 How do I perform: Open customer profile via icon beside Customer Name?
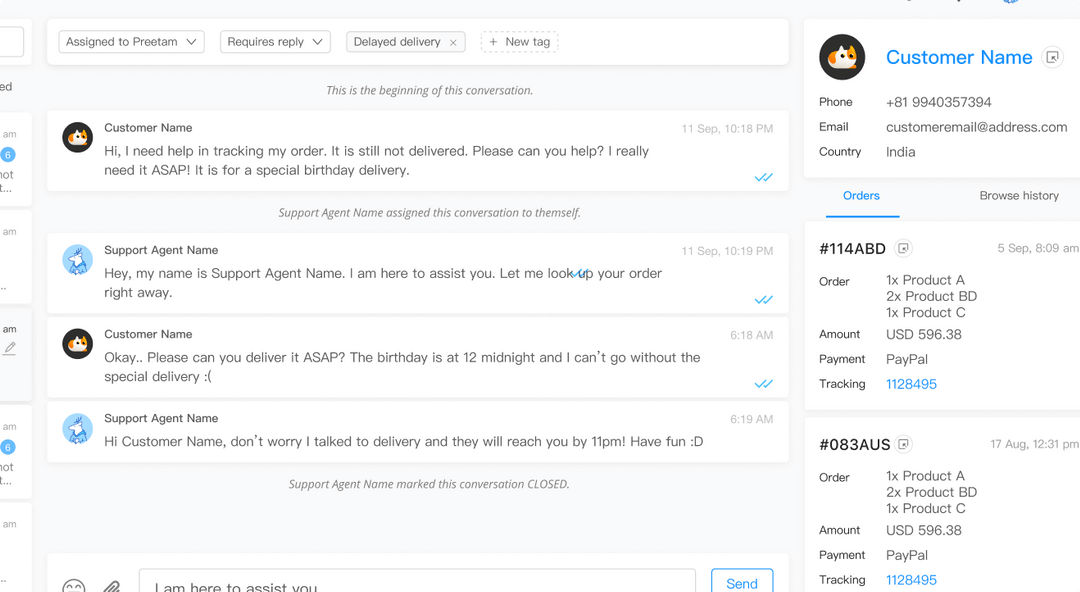coord(1052,57)
